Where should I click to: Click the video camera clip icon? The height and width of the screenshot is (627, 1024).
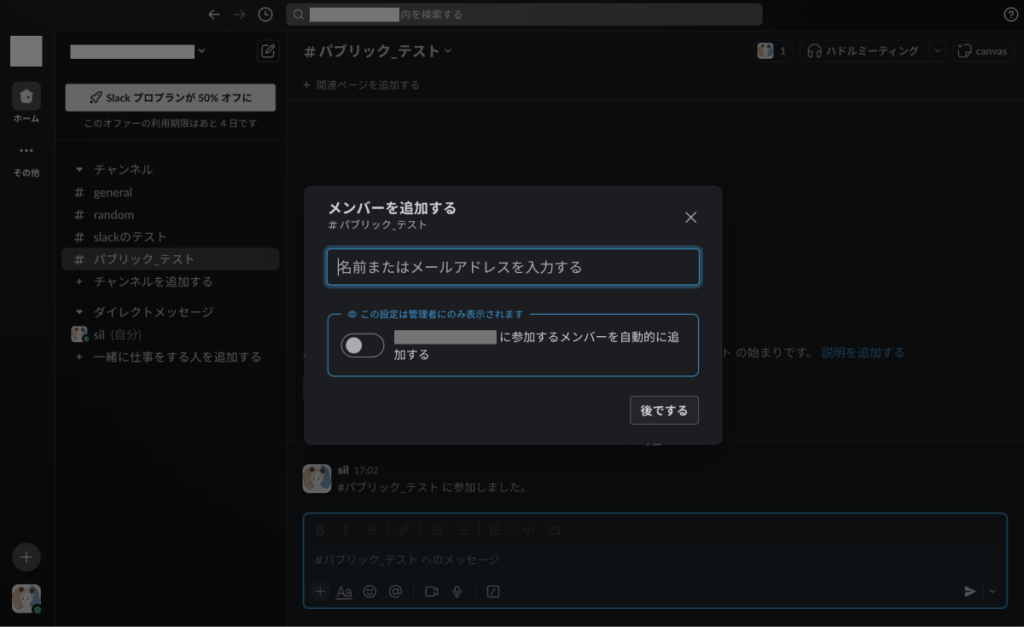tap(431, 591)
